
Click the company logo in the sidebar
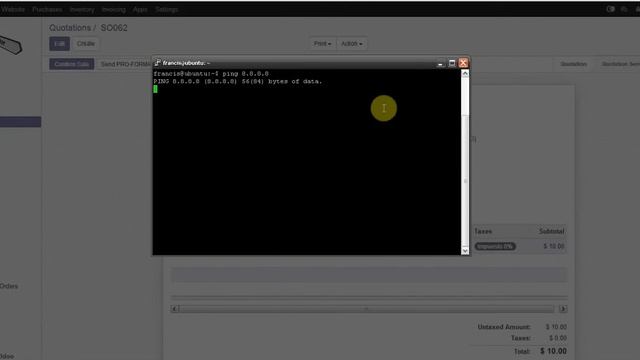(11, 44)
